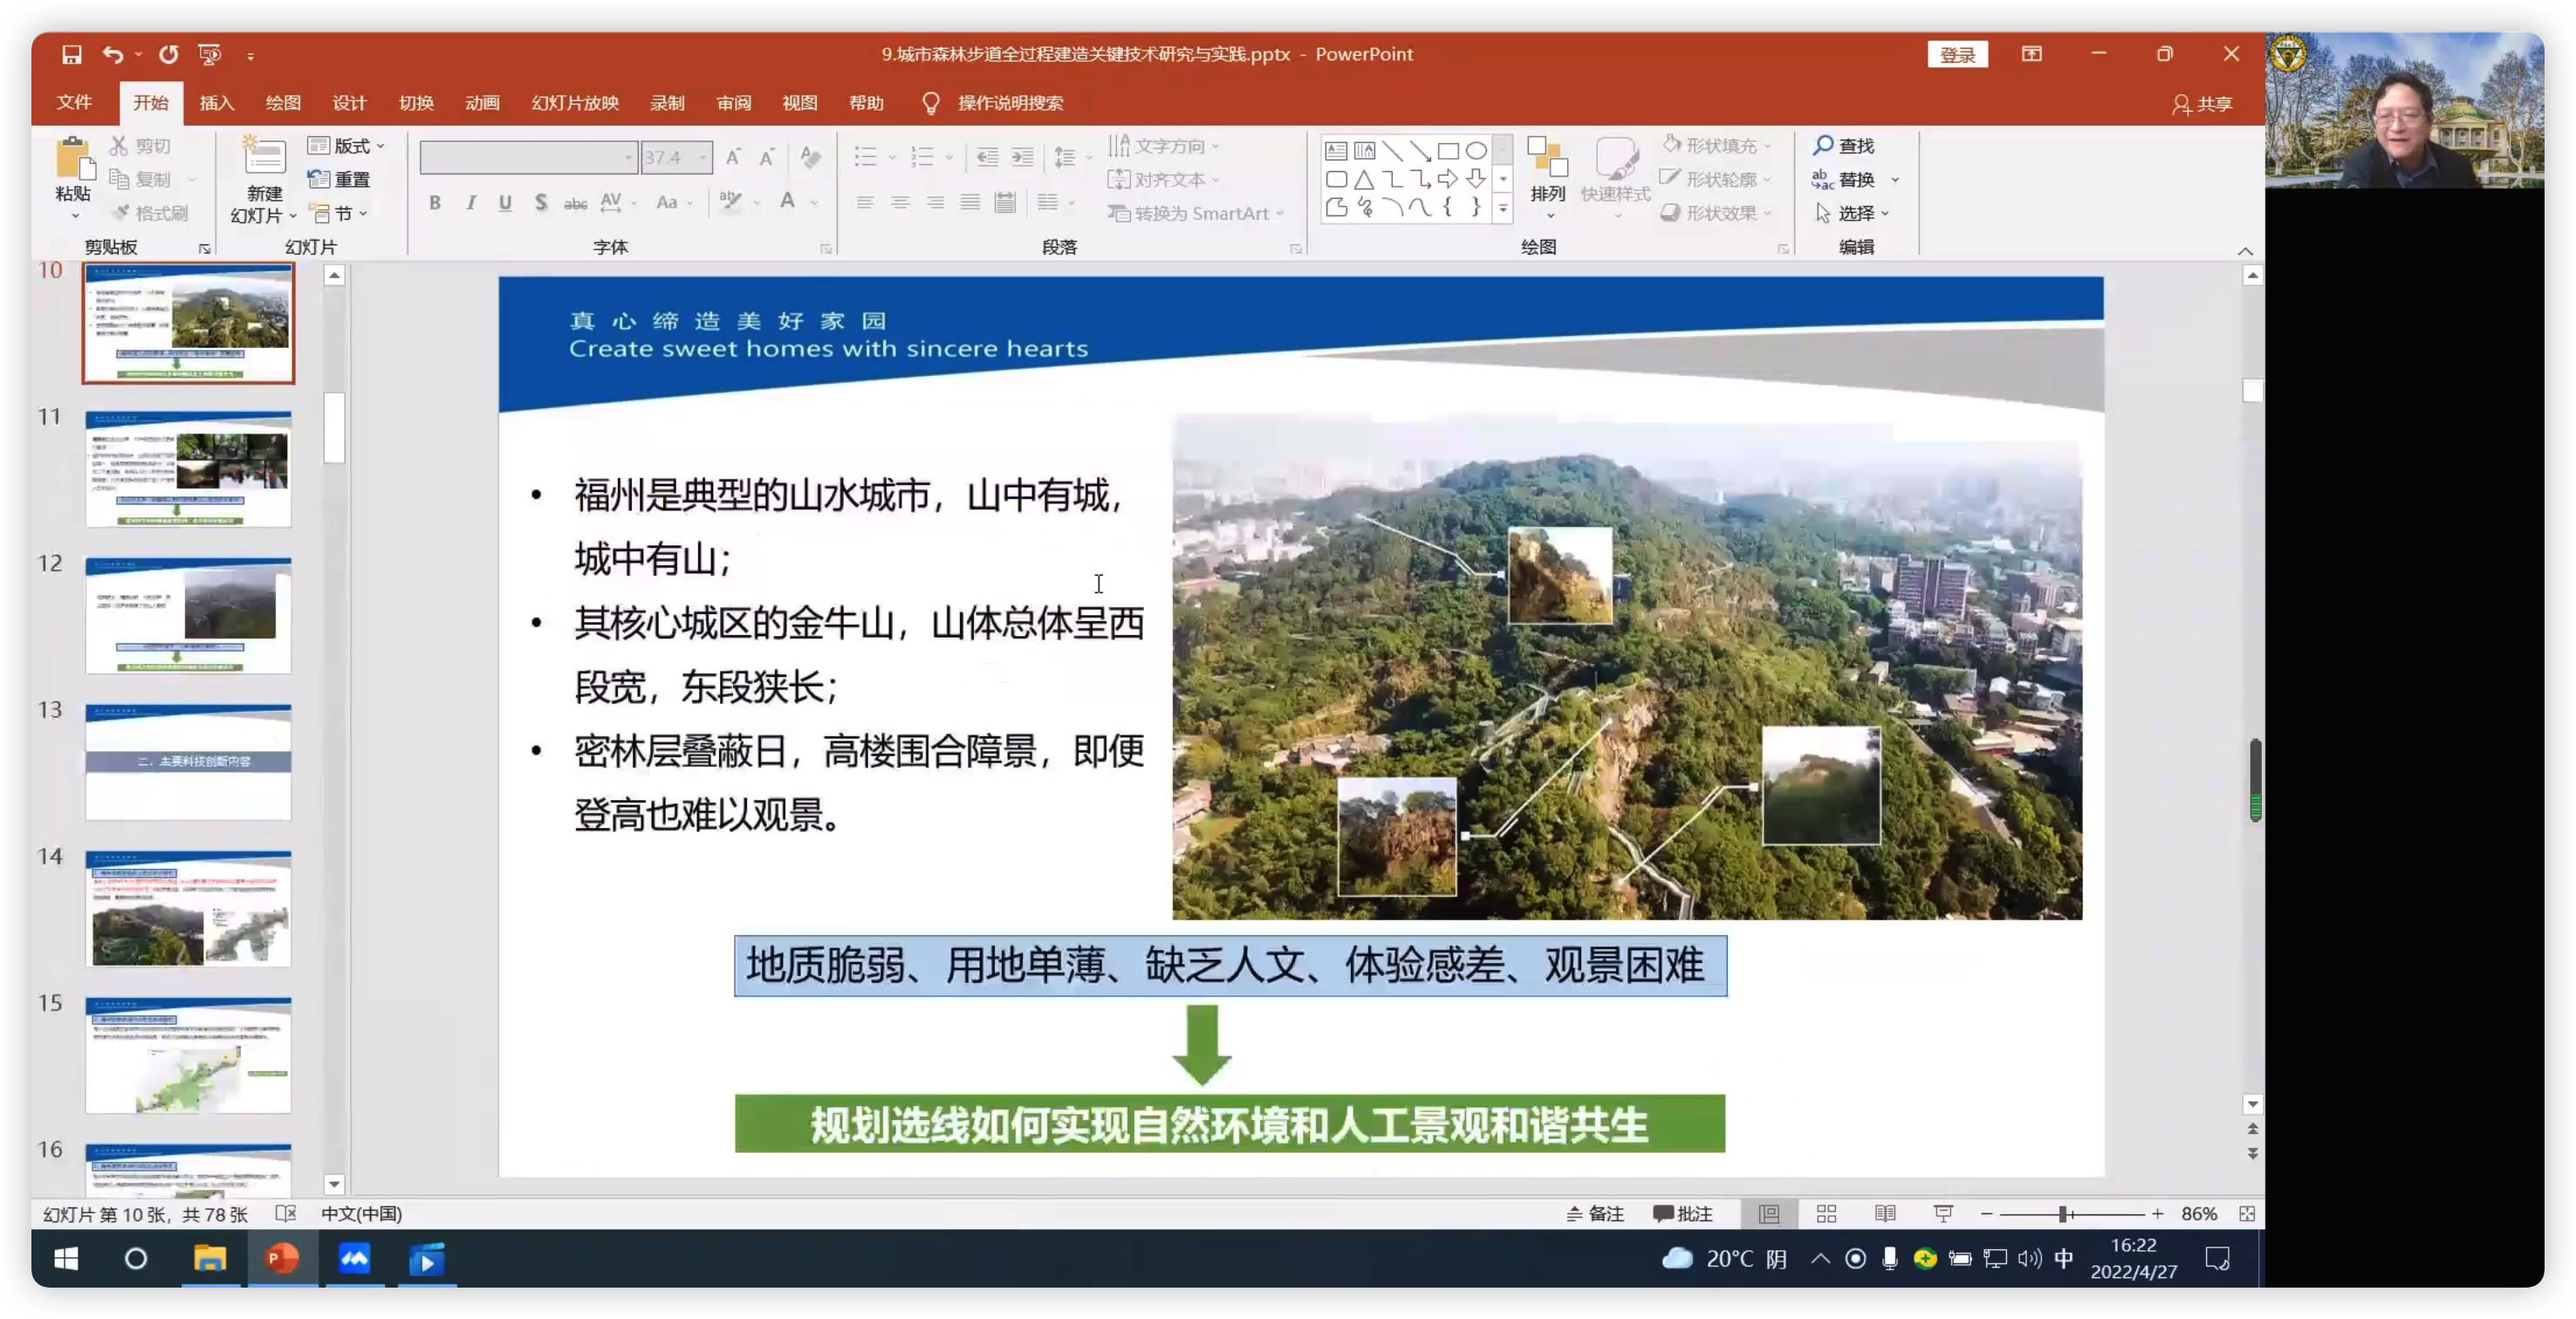This screenshot has width=2576, height=1319.
Task: Switch to the Animations (动画) tab
Action: pyautogui.click(x=482, y=103)
